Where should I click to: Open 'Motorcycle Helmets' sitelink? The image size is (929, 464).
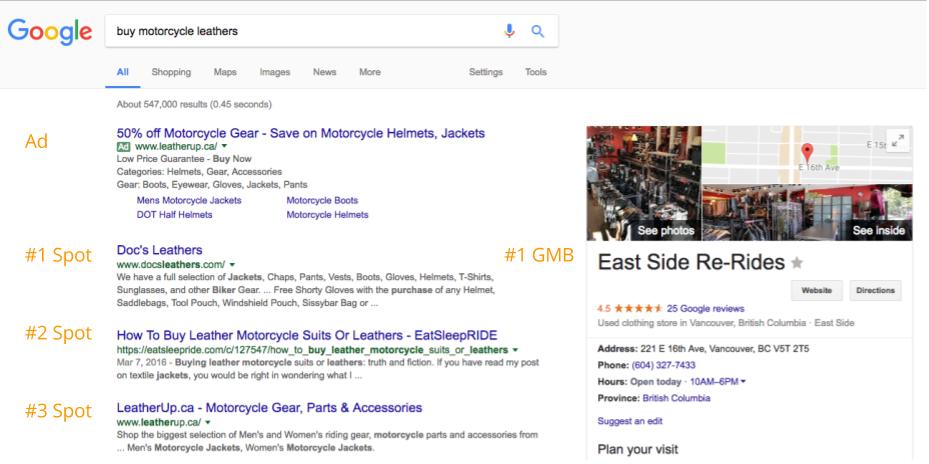tap(328, 215)
